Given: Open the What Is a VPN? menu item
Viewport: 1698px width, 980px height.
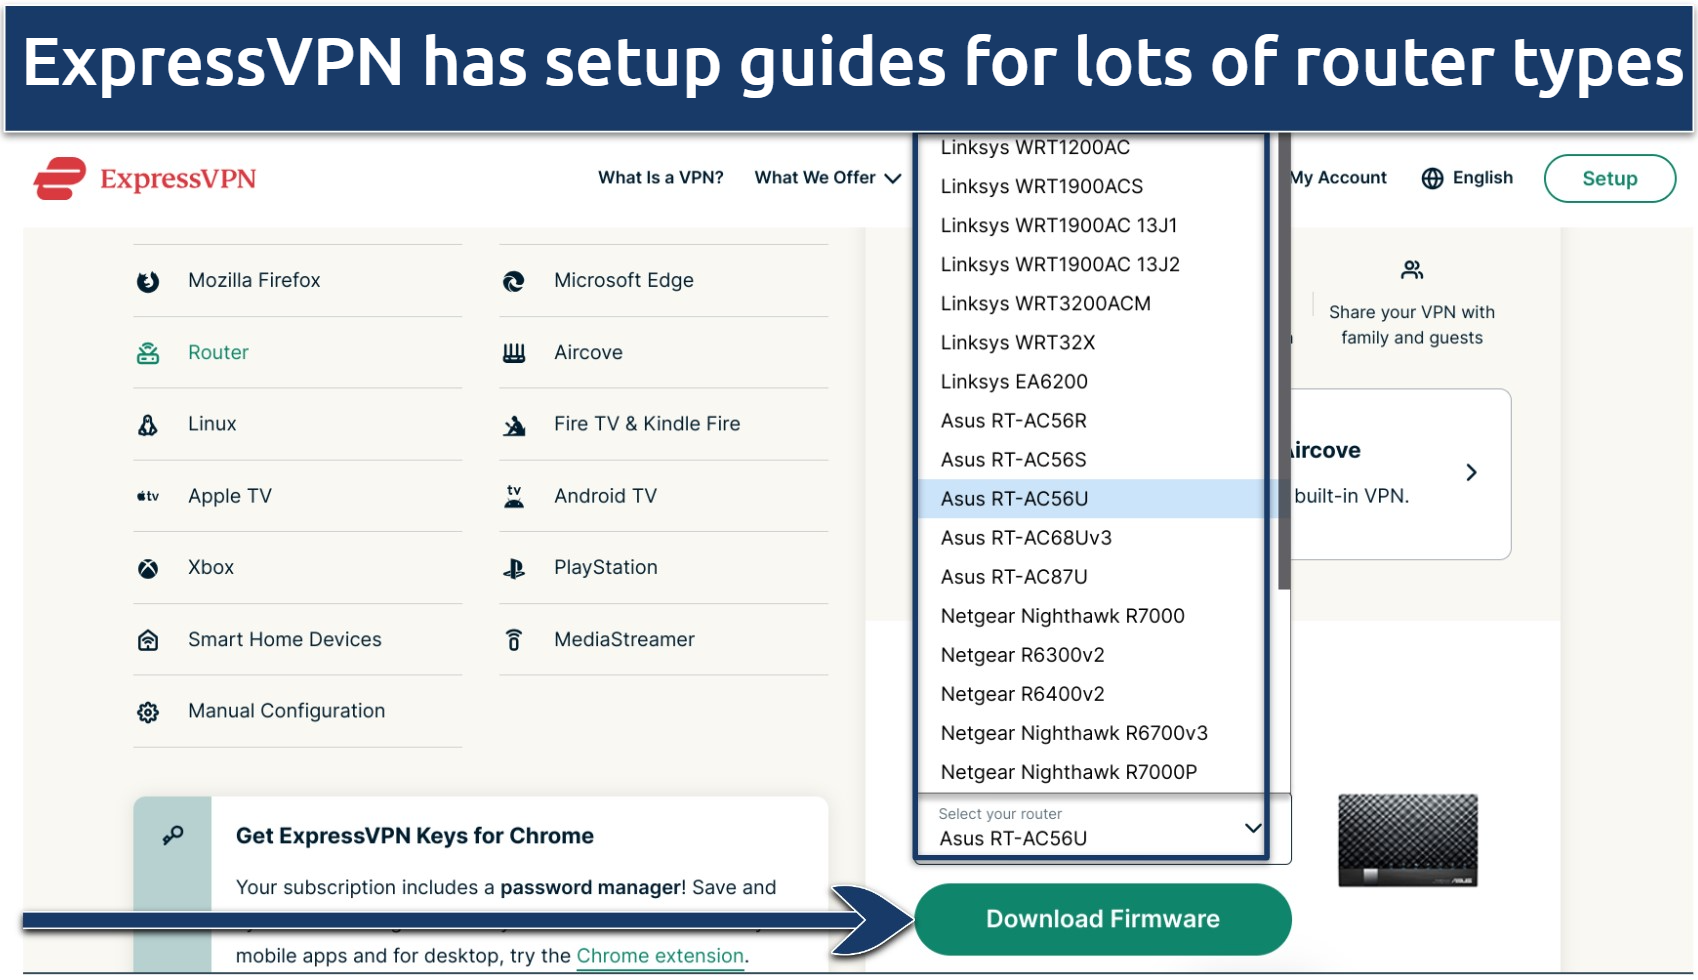Looking at the screenshot, I should [x=659, y=177].
